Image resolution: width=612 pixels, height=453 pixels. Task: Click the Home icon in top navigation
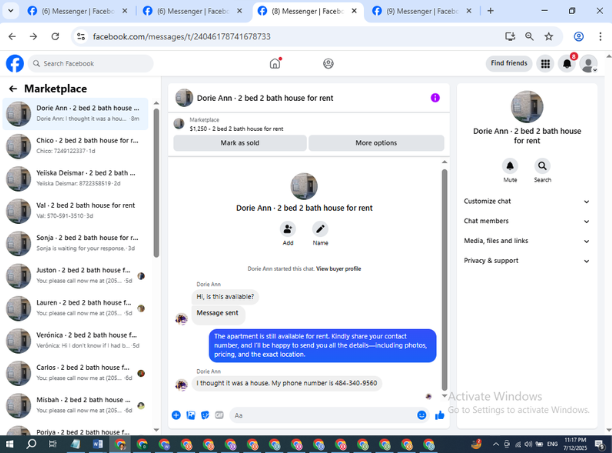tap(275, 63)
